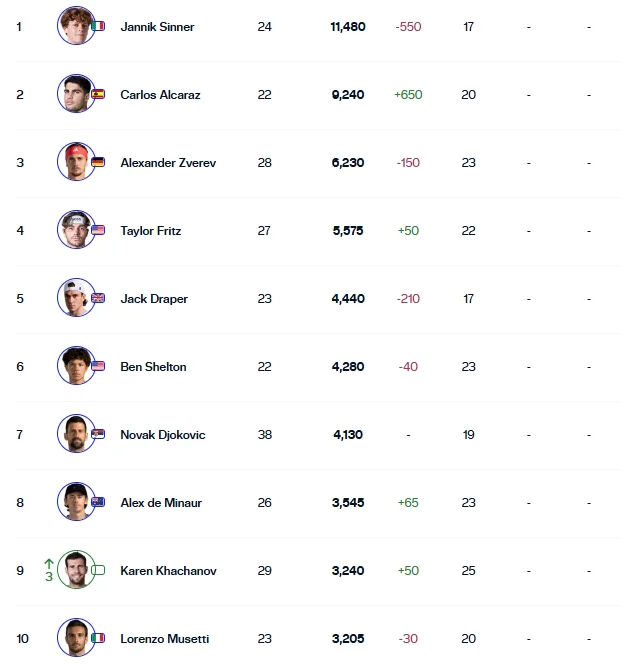
Task: Click the Australian flag beside Alex de Minaur
Action: (98, 502)
